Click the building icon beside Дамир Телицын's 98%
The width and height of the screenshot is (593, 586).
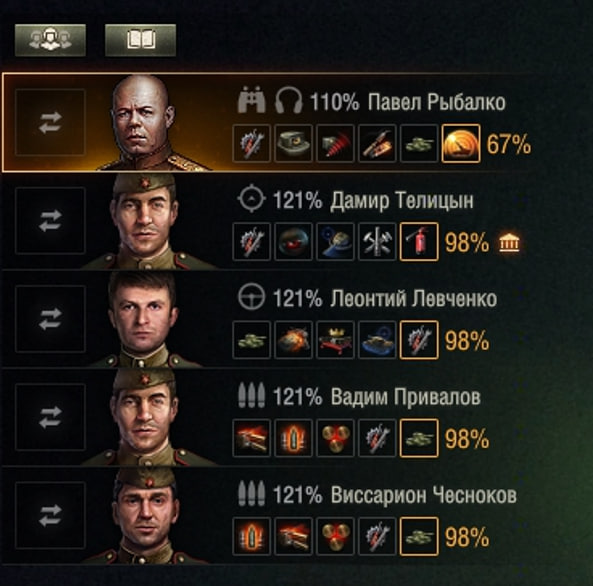509,242
